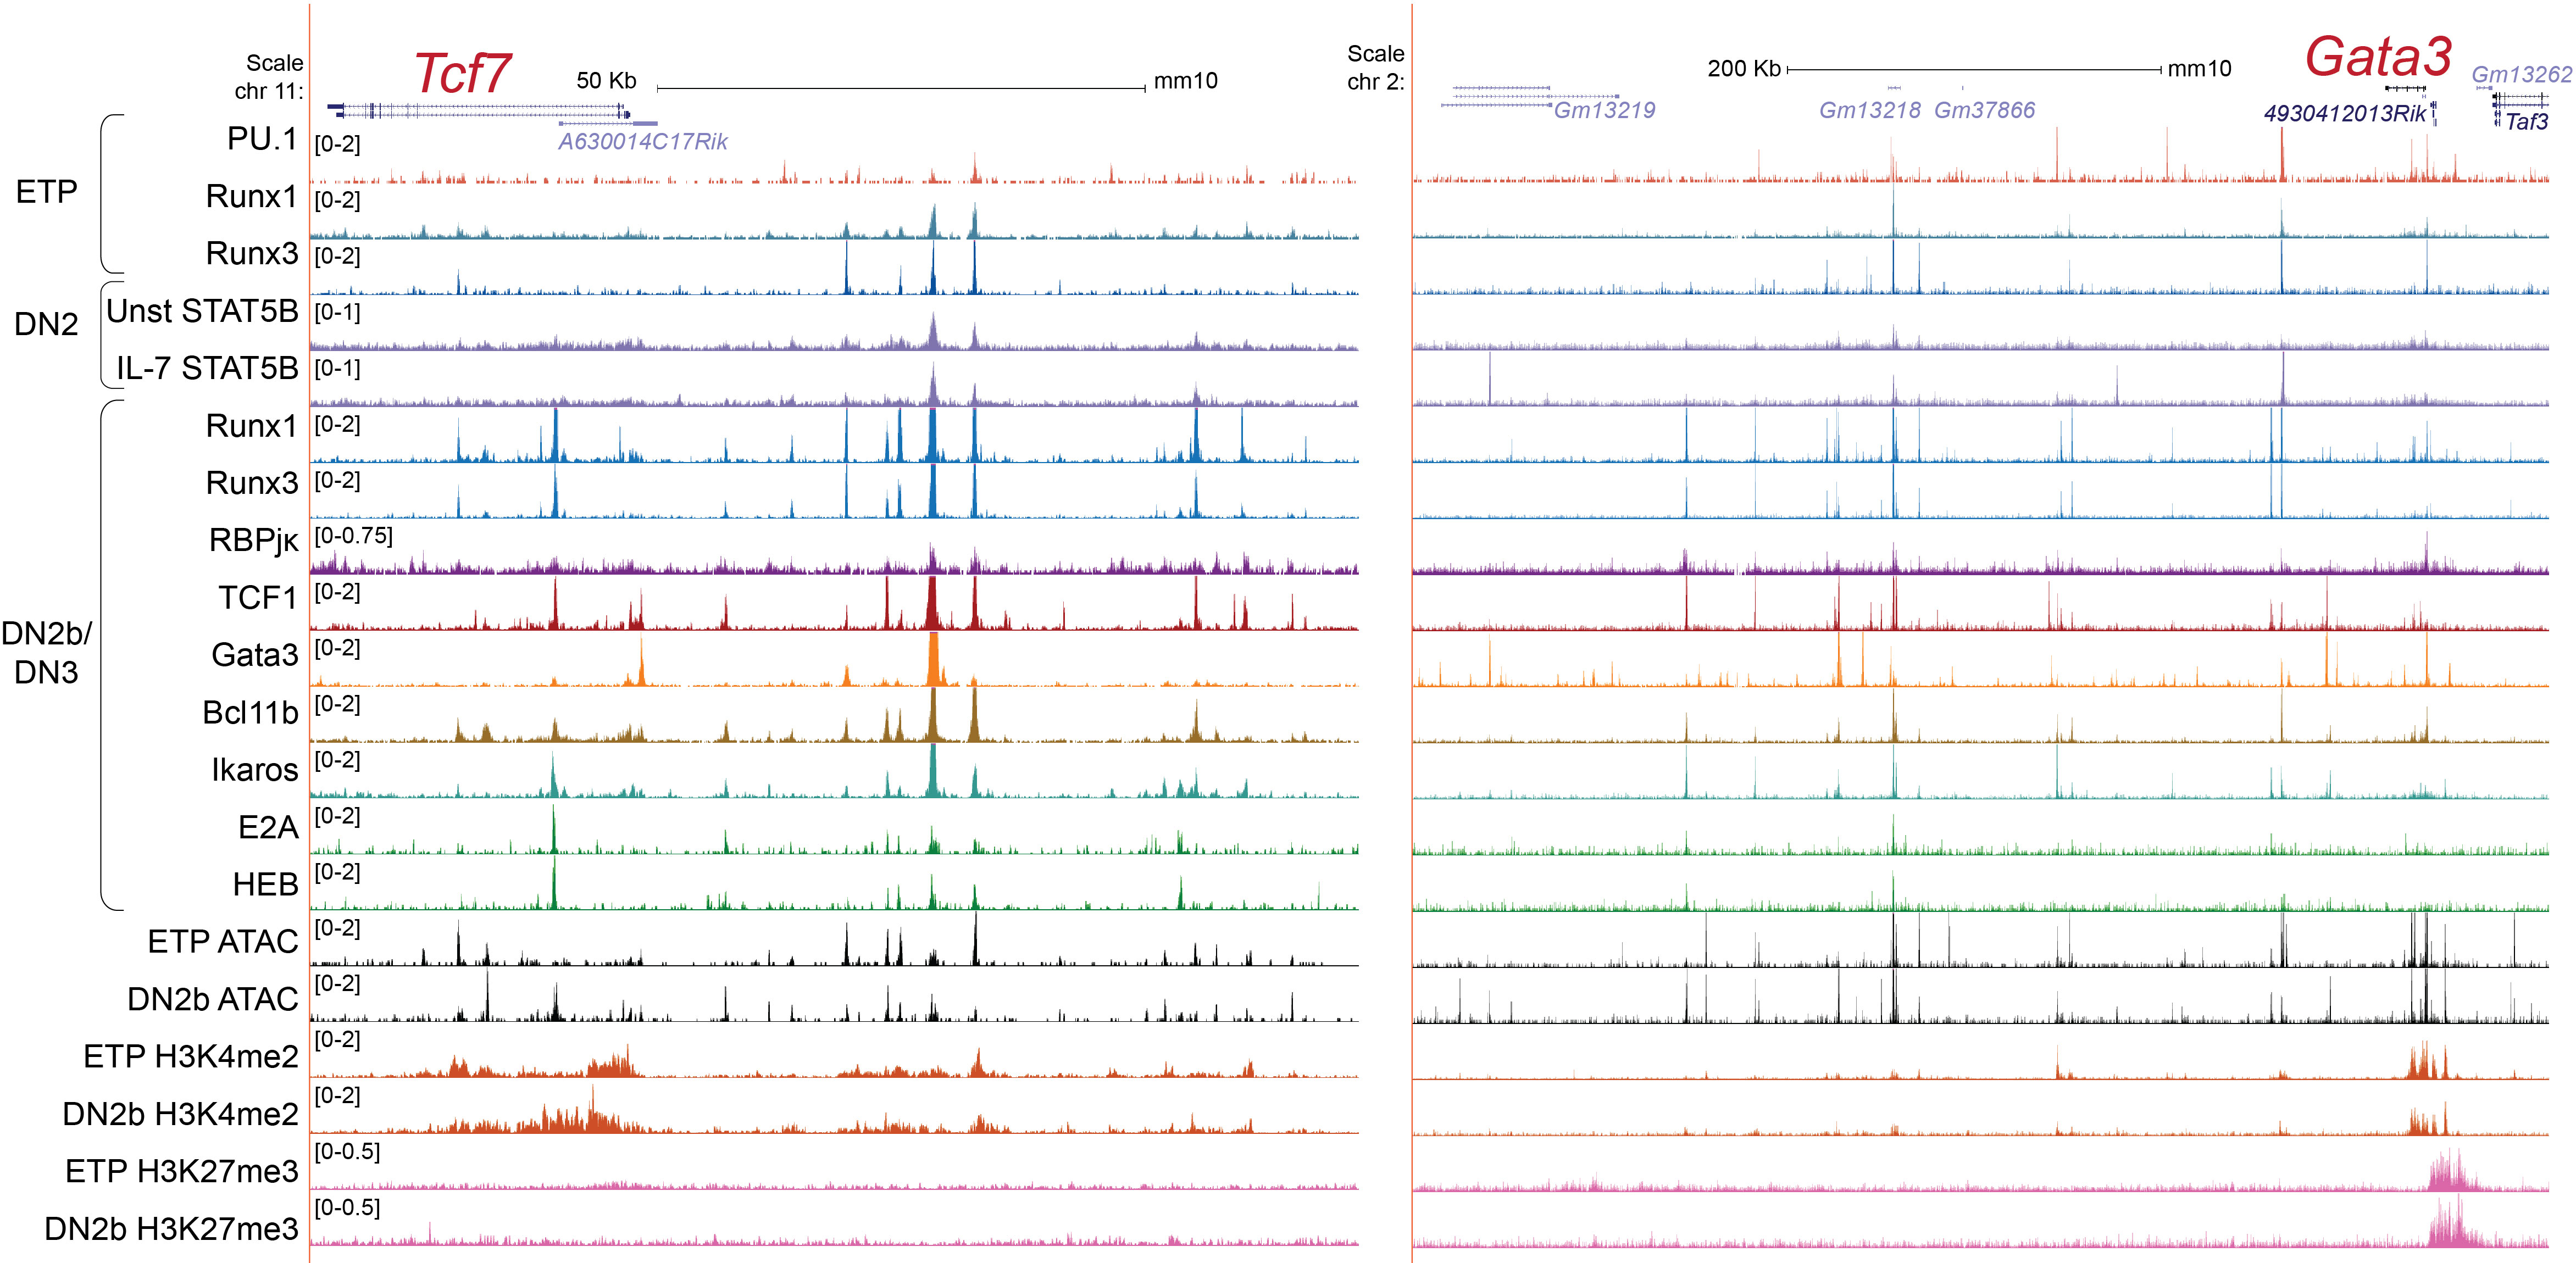Select the Gm13262 gene annotation
This screenshot has width=2576, height=1263.
pyautogui.click(x=2521, y=75)
